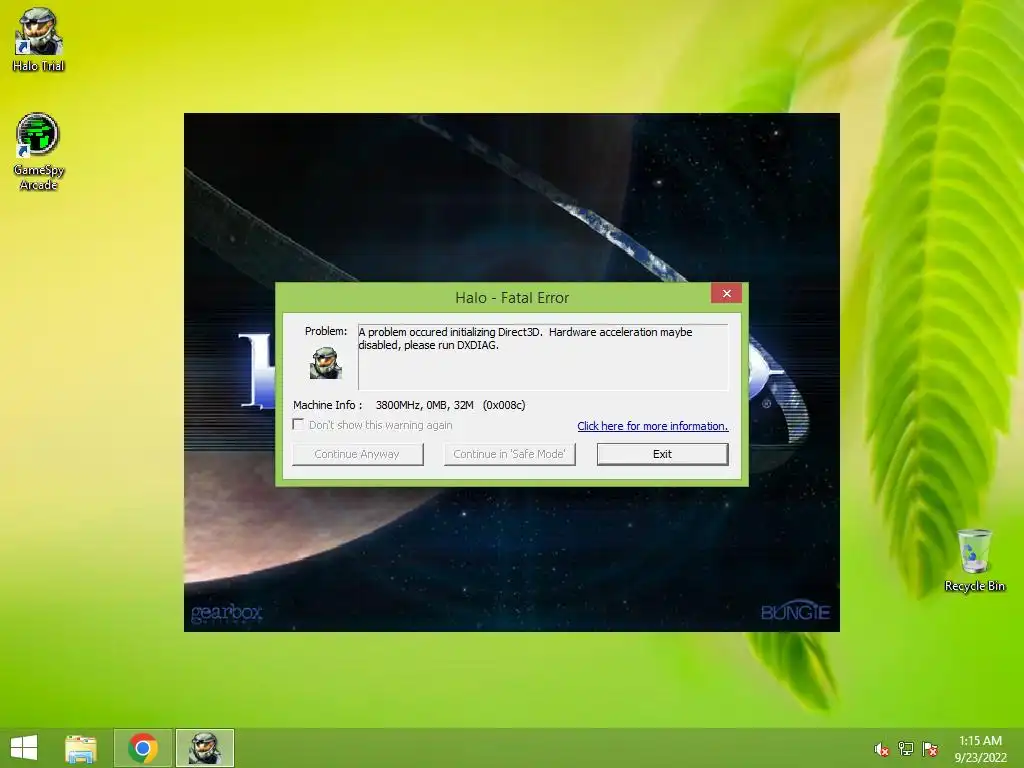Open Action Center flag tray icon

[930, 749]
